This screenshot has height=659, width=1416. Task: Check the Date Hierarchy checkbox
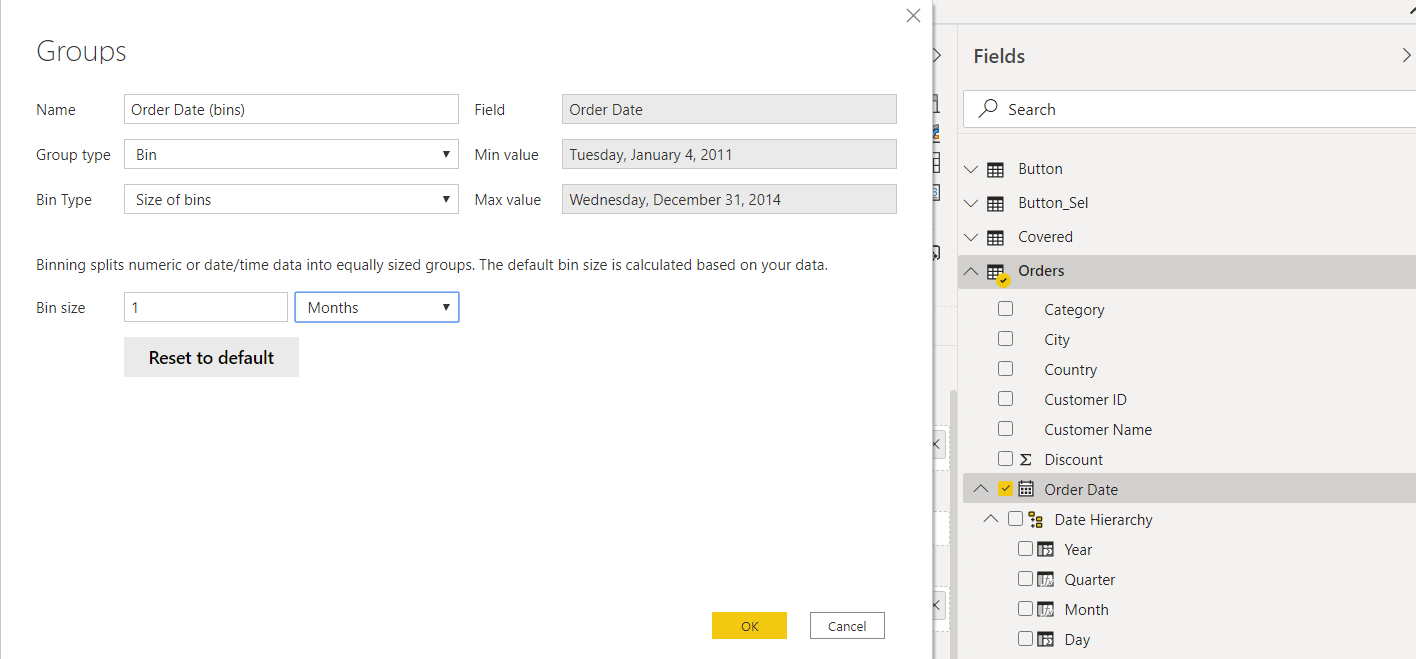[1015, 519]
